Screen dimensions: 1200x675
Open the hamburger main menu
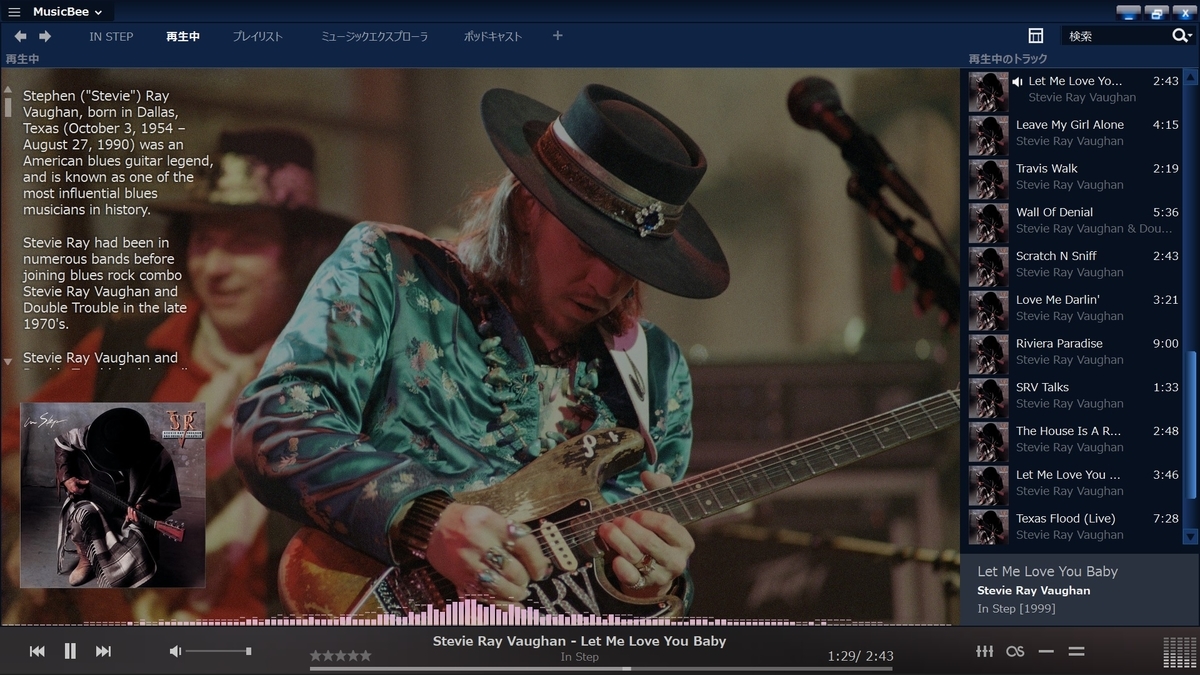14,12
